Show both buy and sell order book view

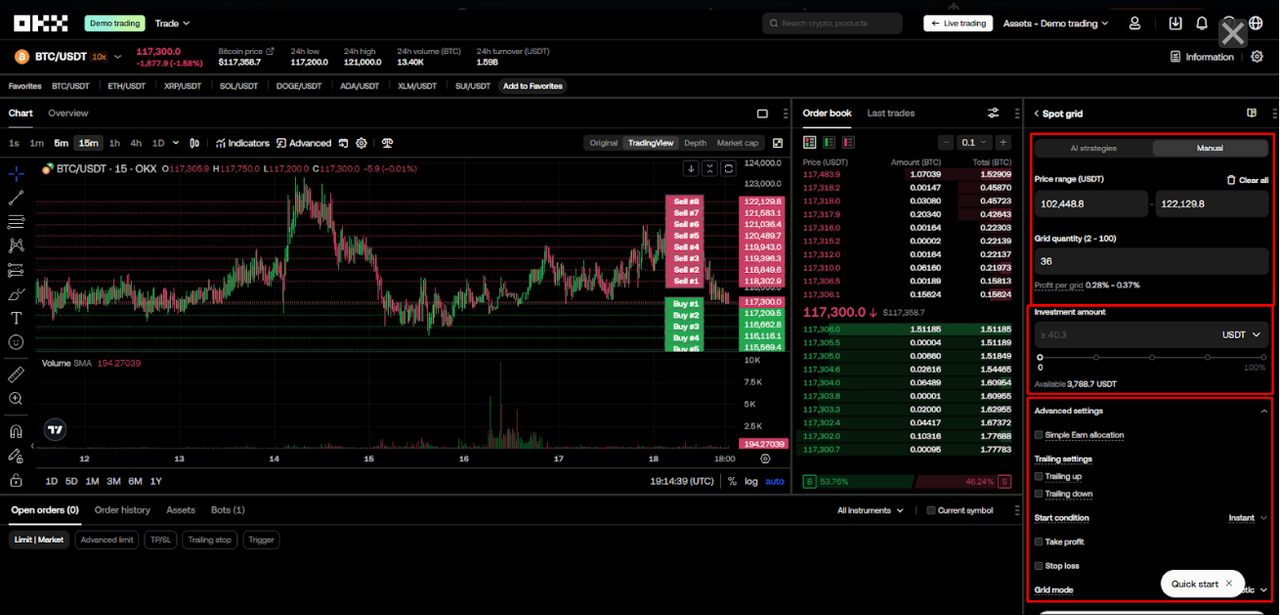(810, 143)
